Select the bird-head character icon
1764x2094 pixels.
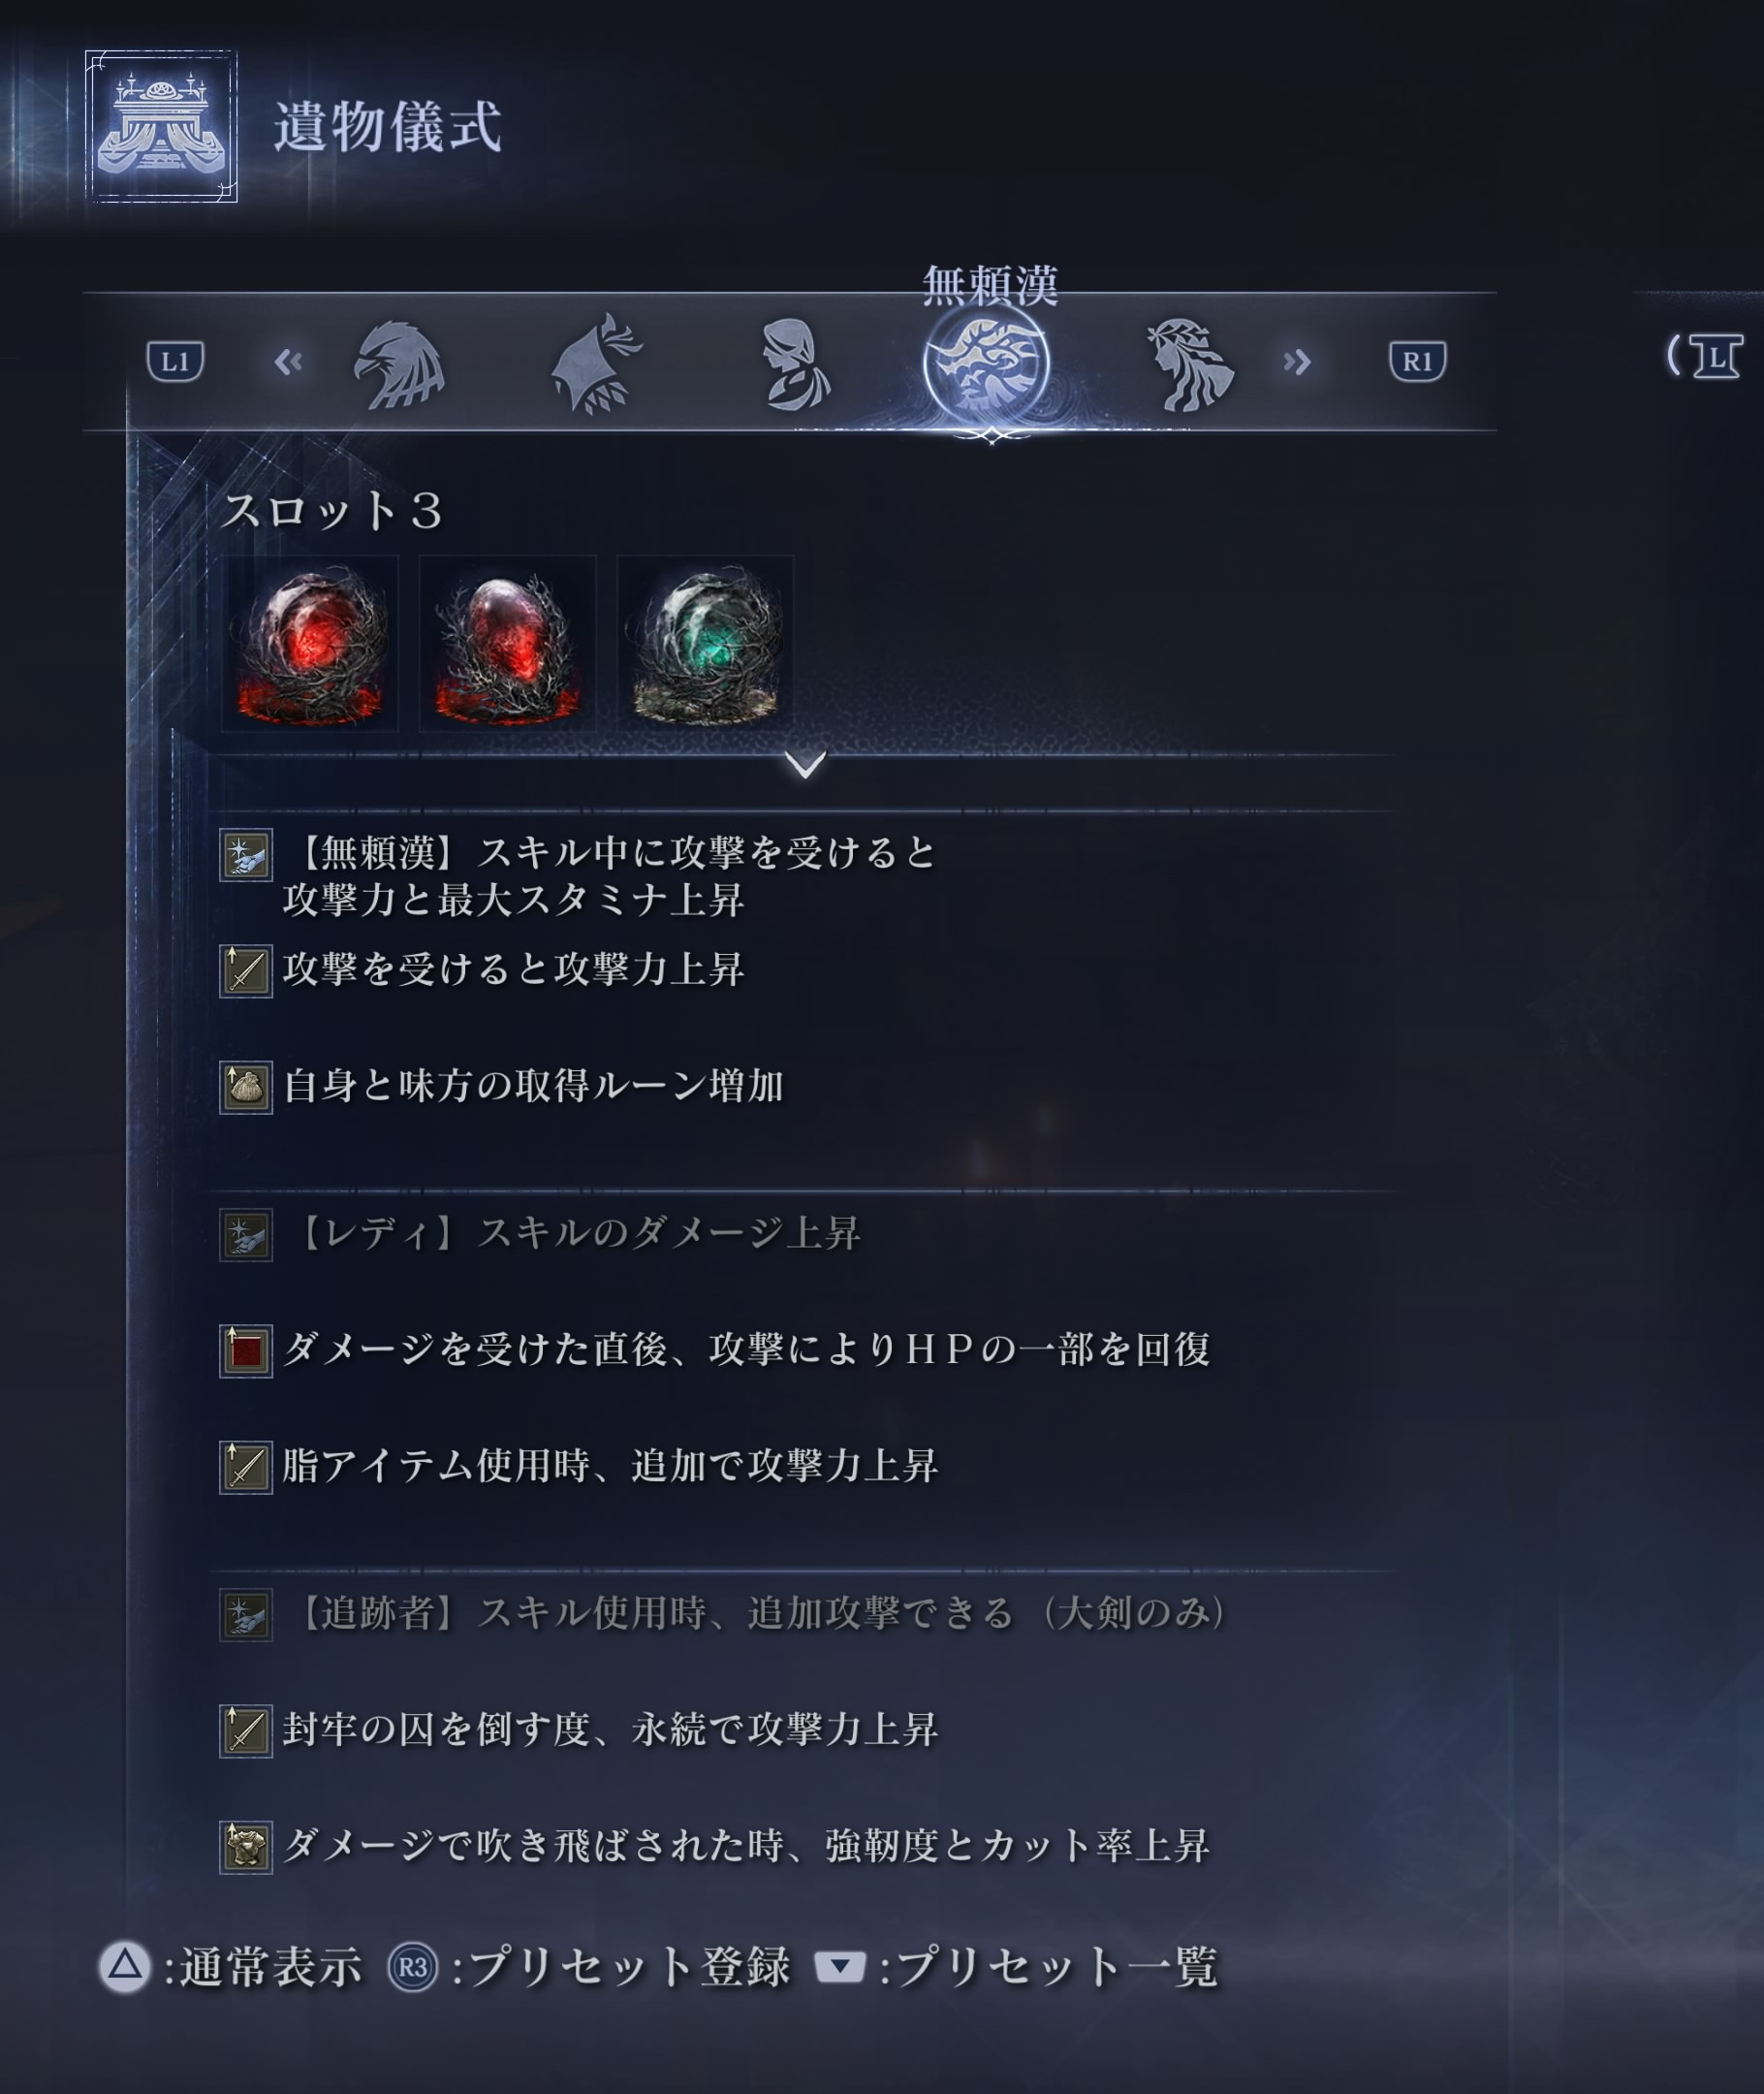pos(399,365)
